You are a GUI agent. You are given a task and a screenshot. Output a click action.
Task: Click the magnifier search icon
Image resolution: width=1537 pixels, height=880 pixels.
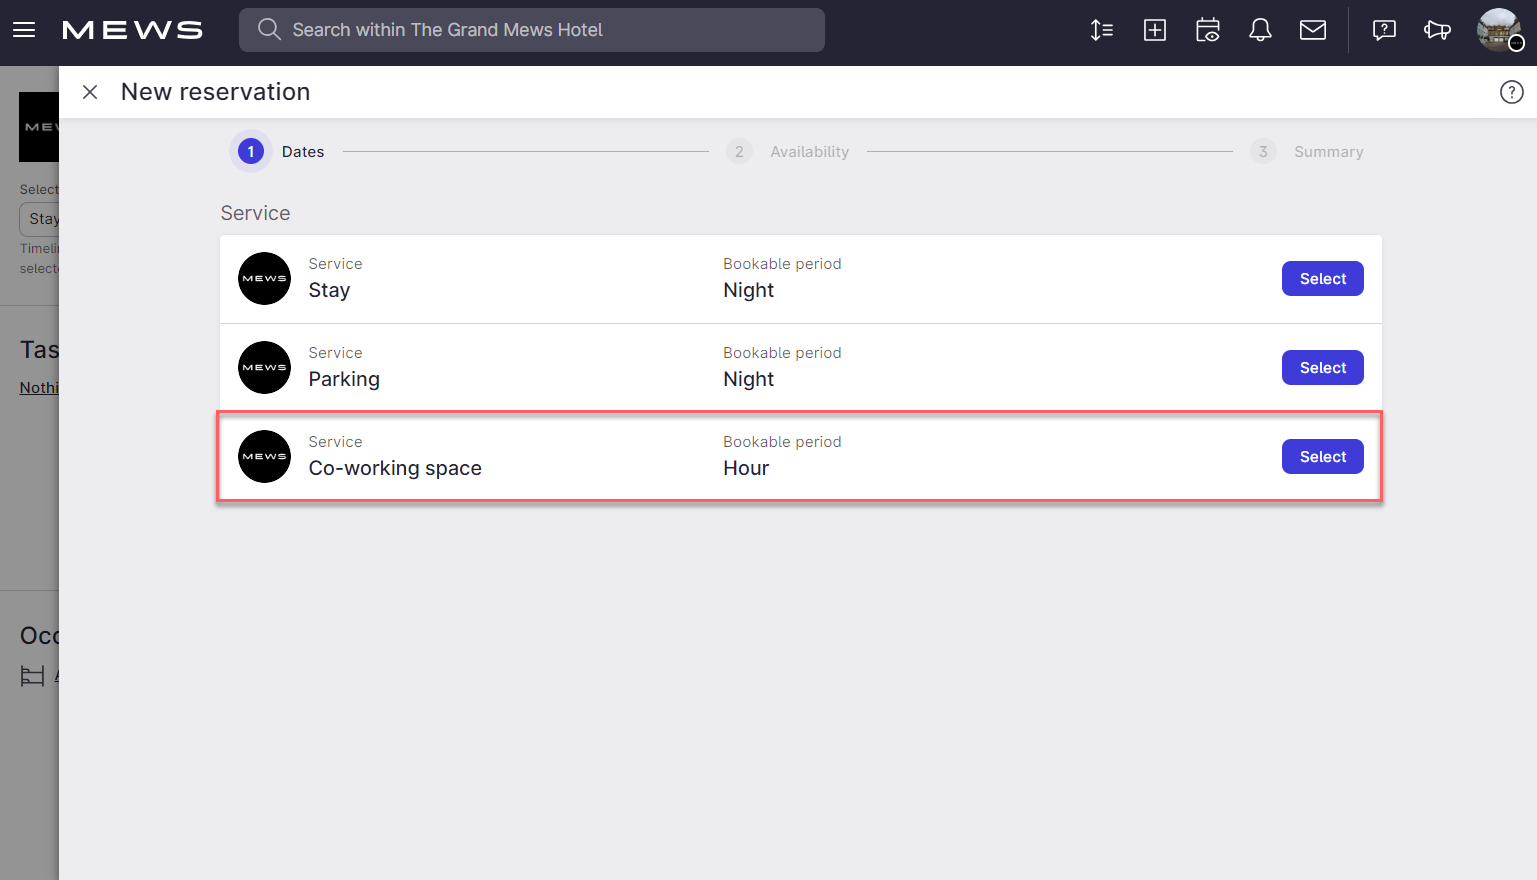point(269,29)
